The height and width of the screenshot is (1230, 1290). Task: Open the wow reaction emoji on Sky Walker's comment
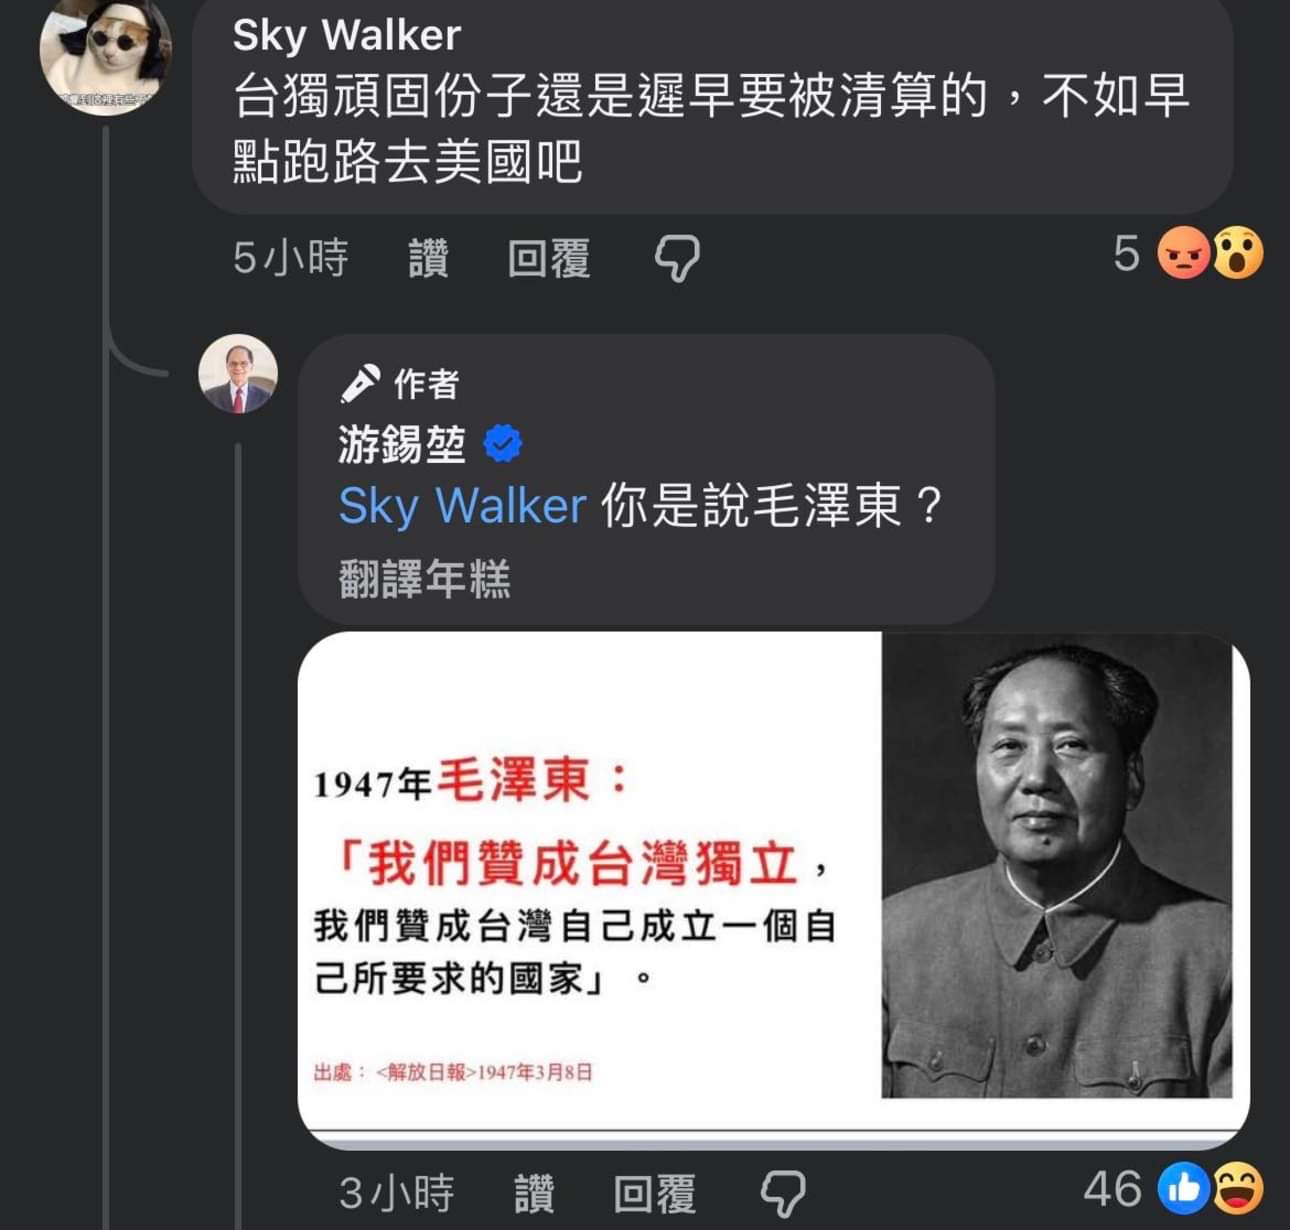[1238, 253]
